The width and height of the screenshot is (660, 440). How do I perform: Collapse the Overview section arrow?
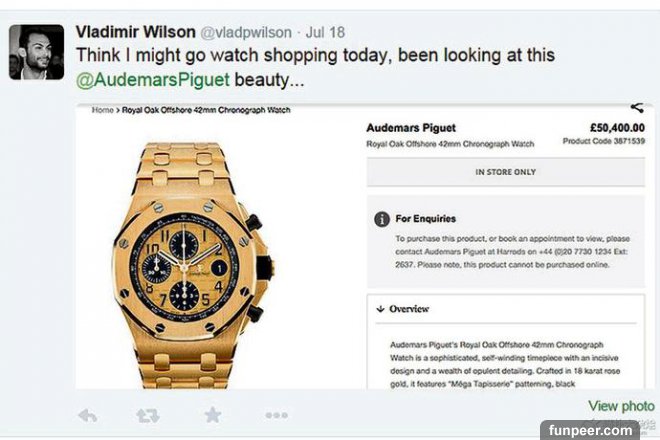point(381,309)
